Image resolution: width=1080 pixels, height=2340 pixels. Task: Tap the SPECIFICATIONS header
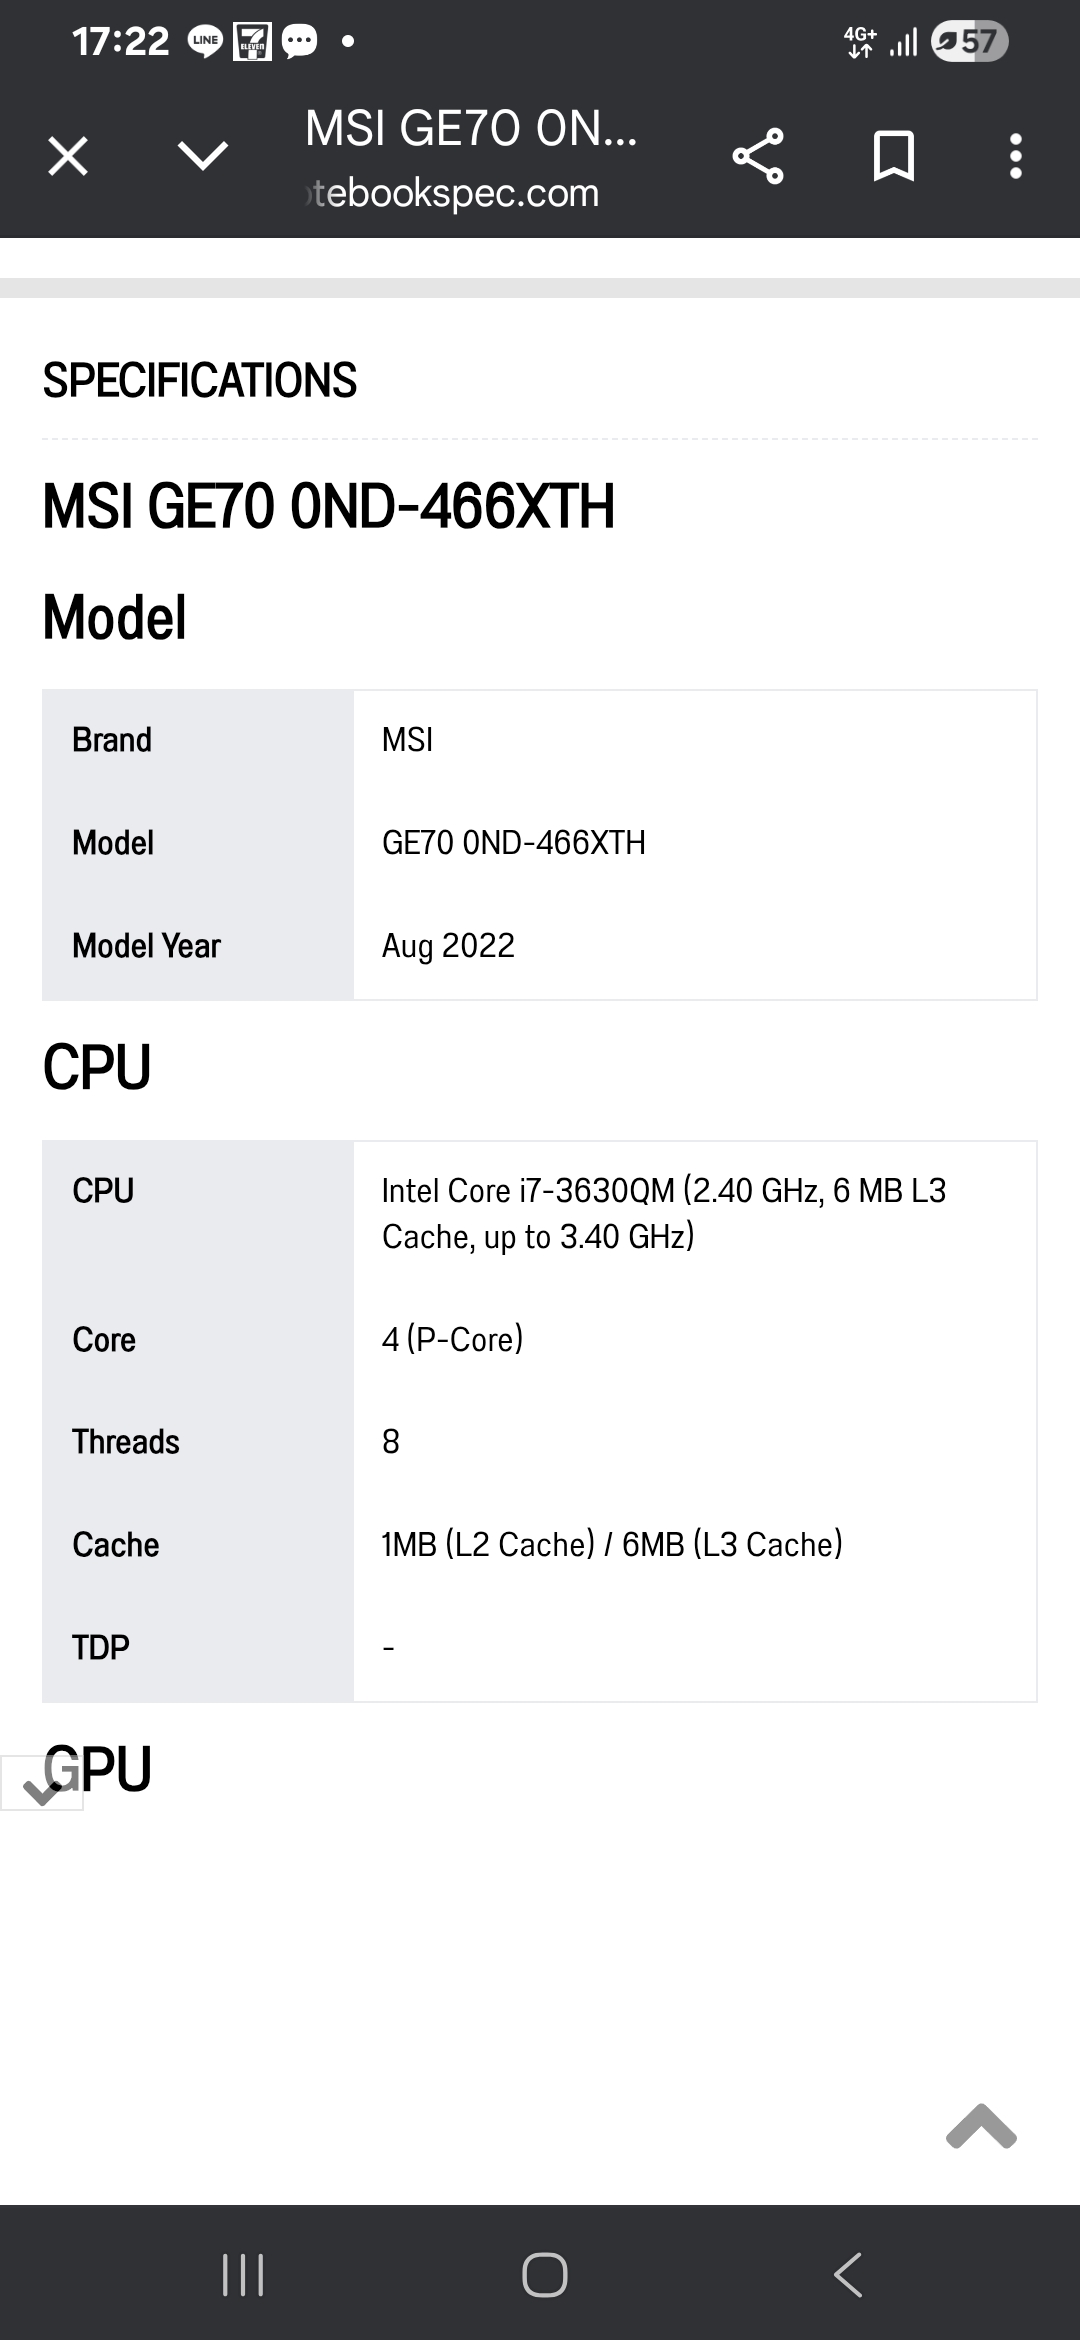point(199,381)
